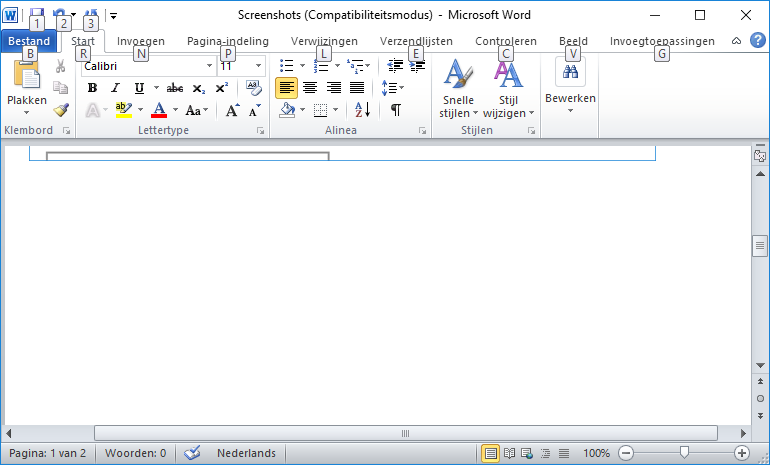This screenshot has width=770, height=465.
Task: Click the Shrink Font icon
Action: coord(254,110)
